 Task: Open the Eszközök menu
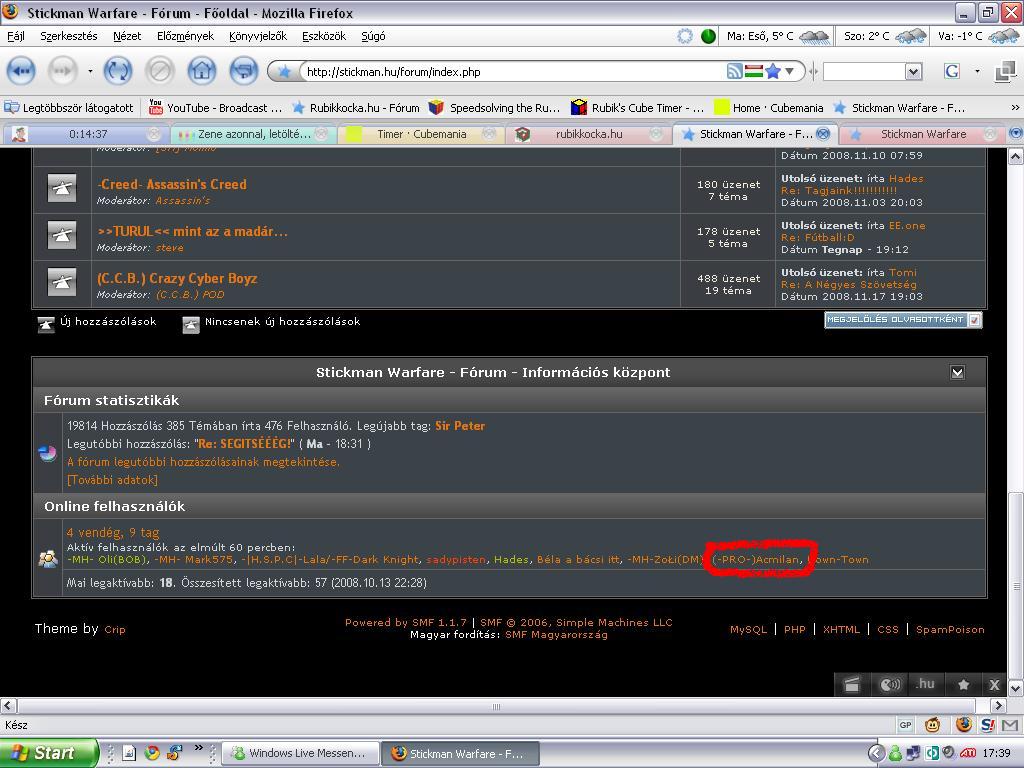(324, 36)
